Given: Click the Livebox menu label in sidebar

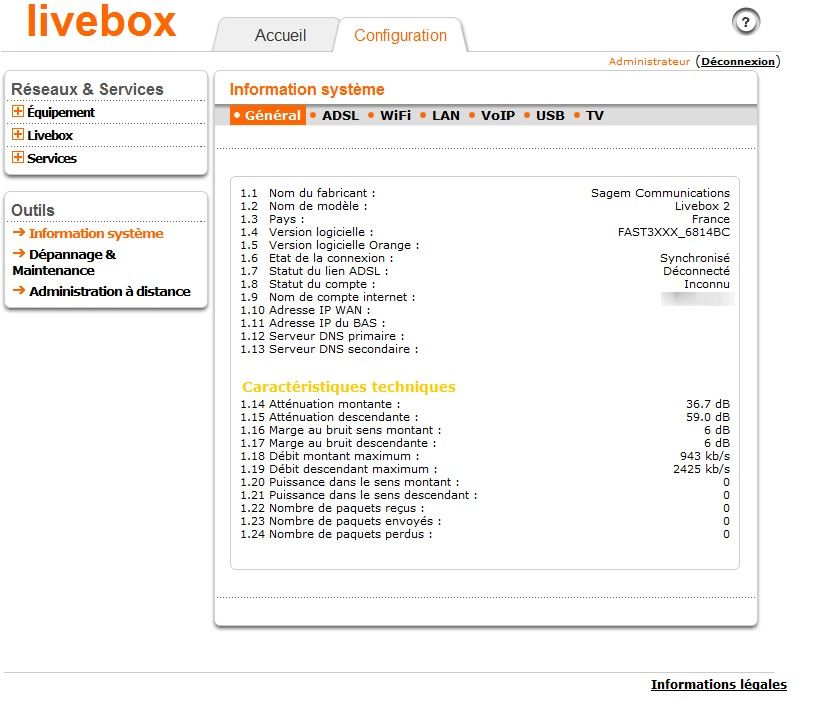Looking at the screenshot, I should (x=50, y=135).
